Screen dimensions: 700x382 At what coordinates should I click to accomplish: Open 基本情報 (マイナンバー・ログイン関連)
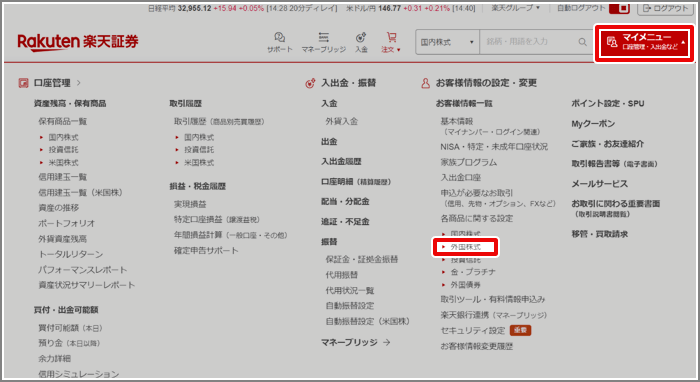pyautogui.click(x=490, y=126)
